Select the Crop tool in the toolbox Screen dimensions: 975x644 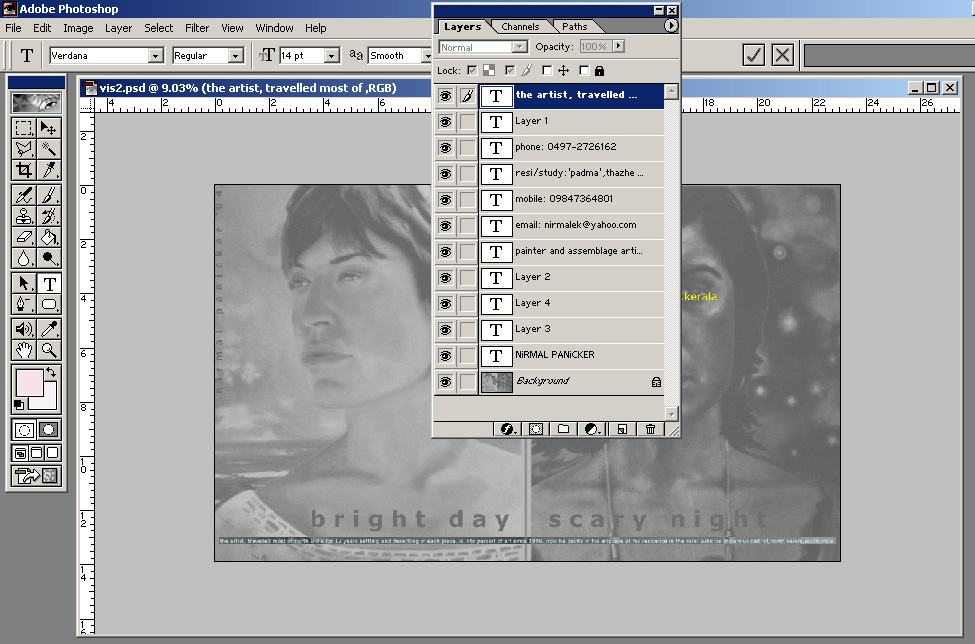pyautogui.click(x=23, y=171)
